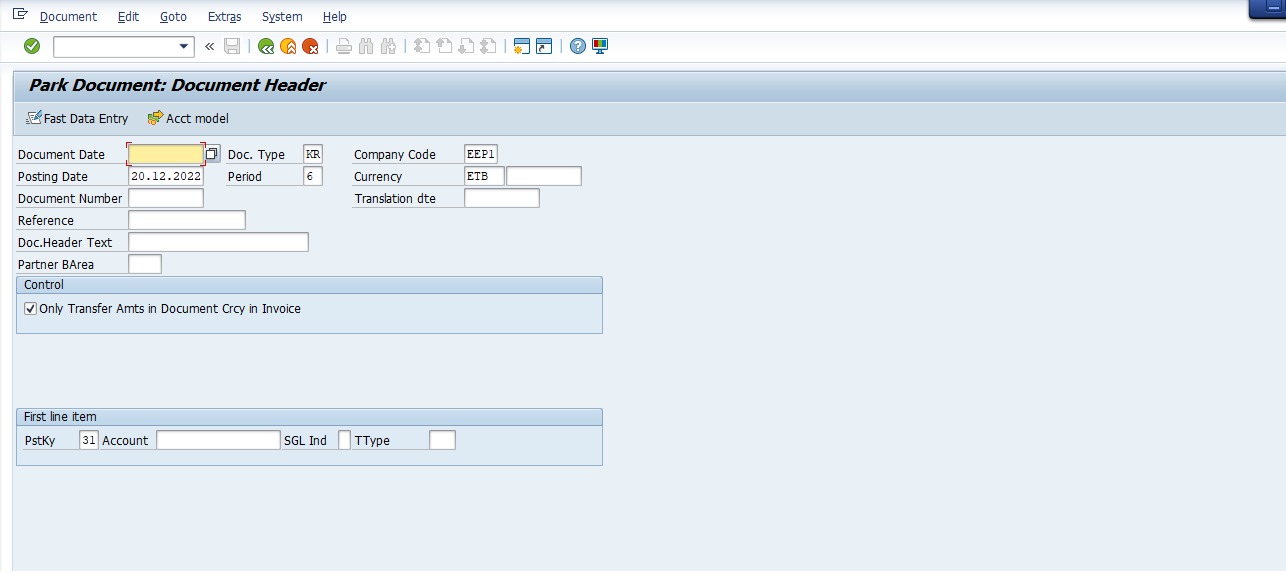This screenshot has height=575, width=1286.
Task: Open the Extras menu
Action: pos(225,16)
